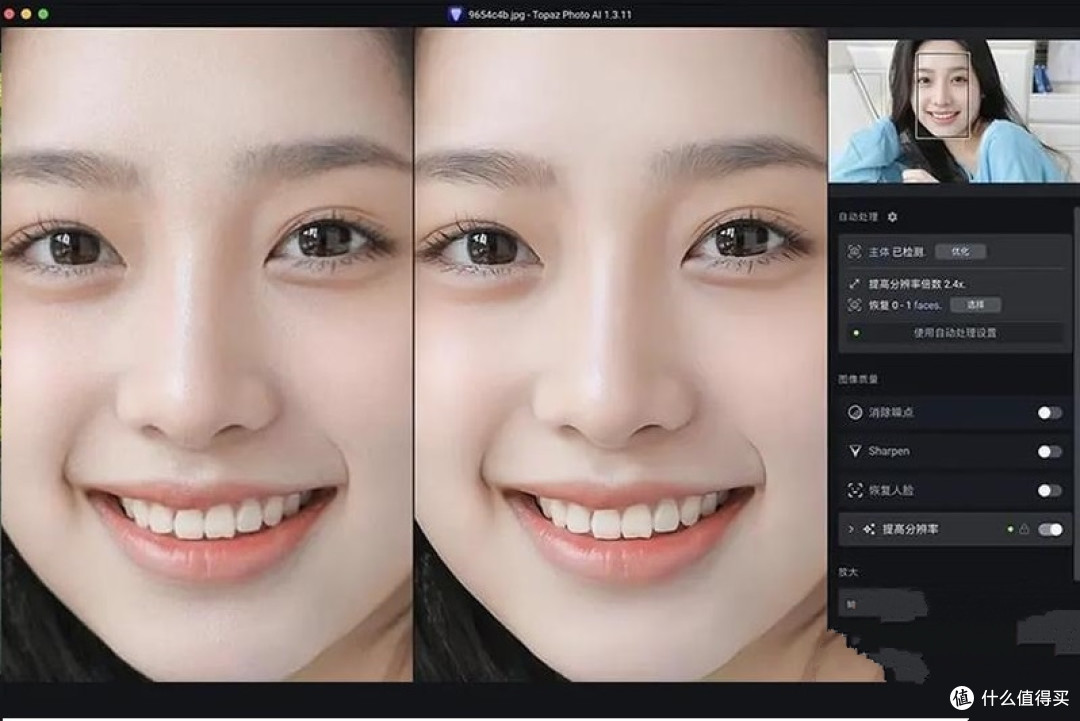This screenshot has width=1080, height=721.
Task: Click the Topaz shield icon in title bar
Action: click(455, 14)
